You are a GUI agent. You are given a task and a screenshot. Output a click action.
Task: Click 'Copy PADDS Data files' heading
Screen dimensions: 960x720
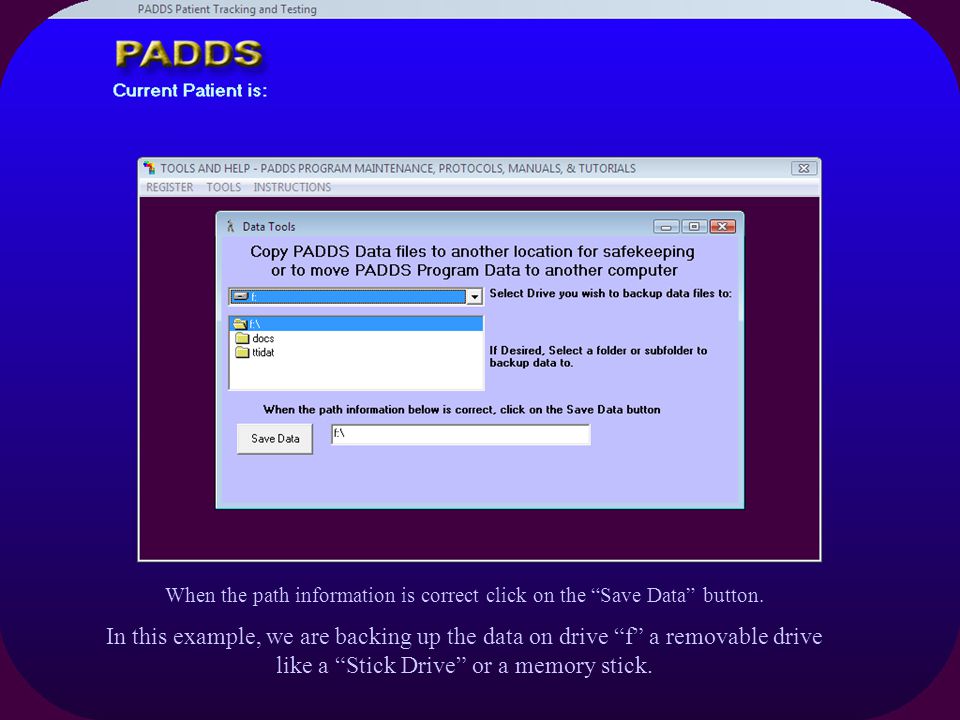(474, 261)
